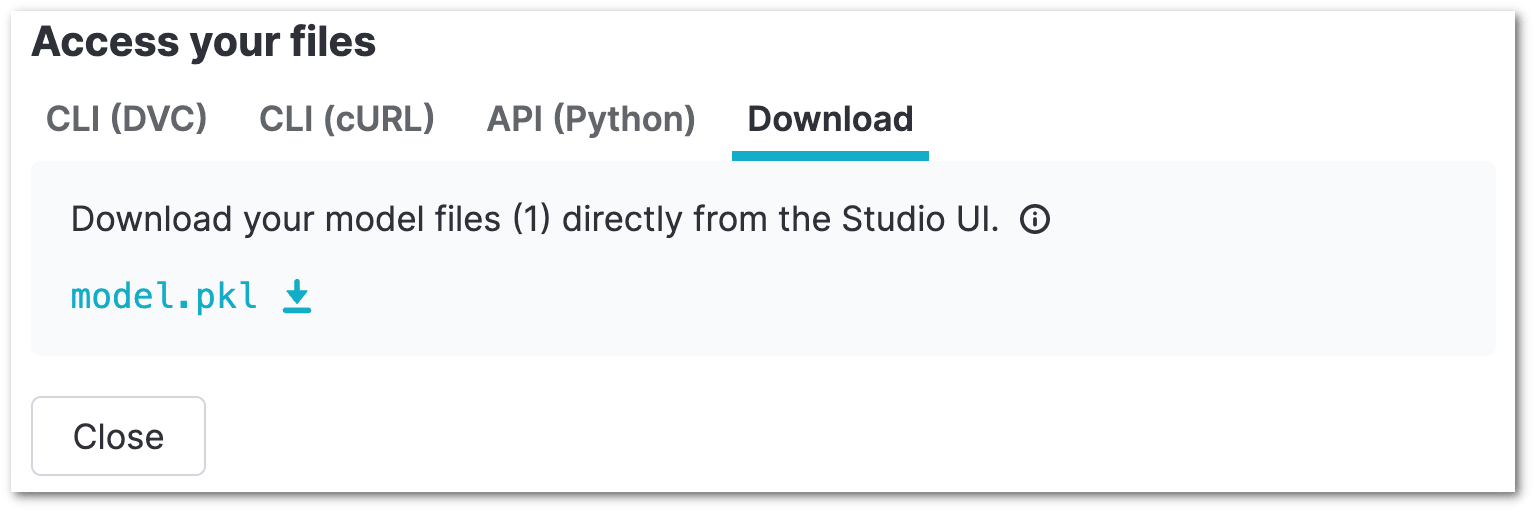Click the gray panel containing model.pkl
Screen dimensions: 1534x511
(764, 258)
